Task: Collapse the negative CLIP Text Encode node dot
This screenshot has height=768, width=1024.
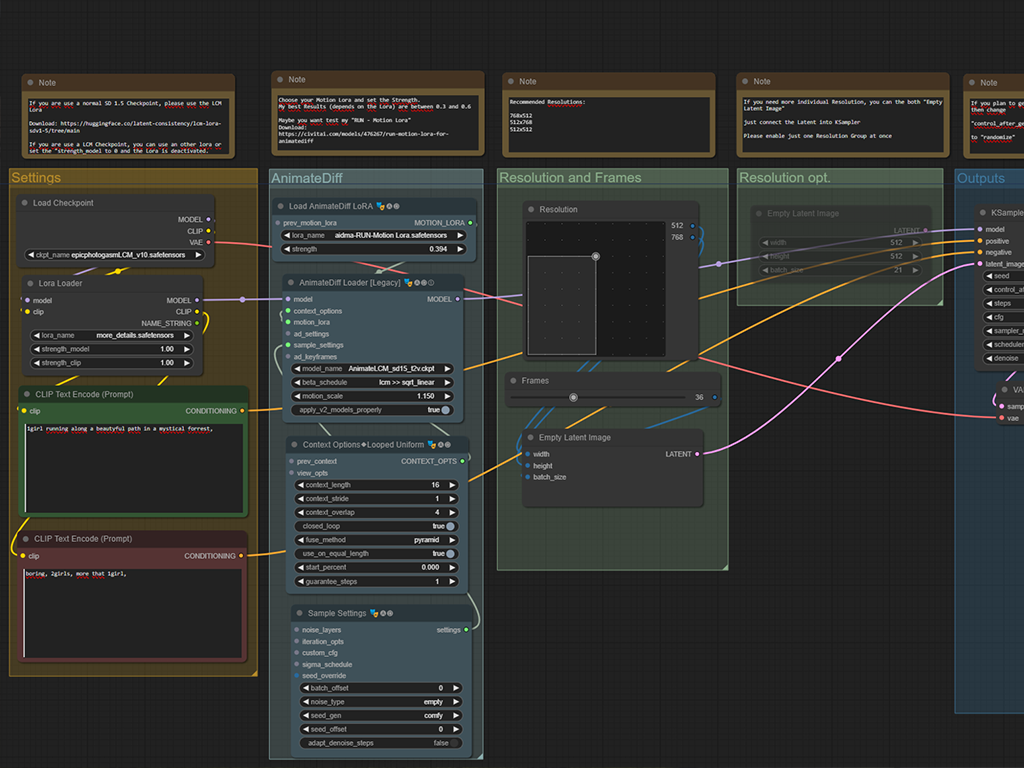Action: click(x=25, y=539)
